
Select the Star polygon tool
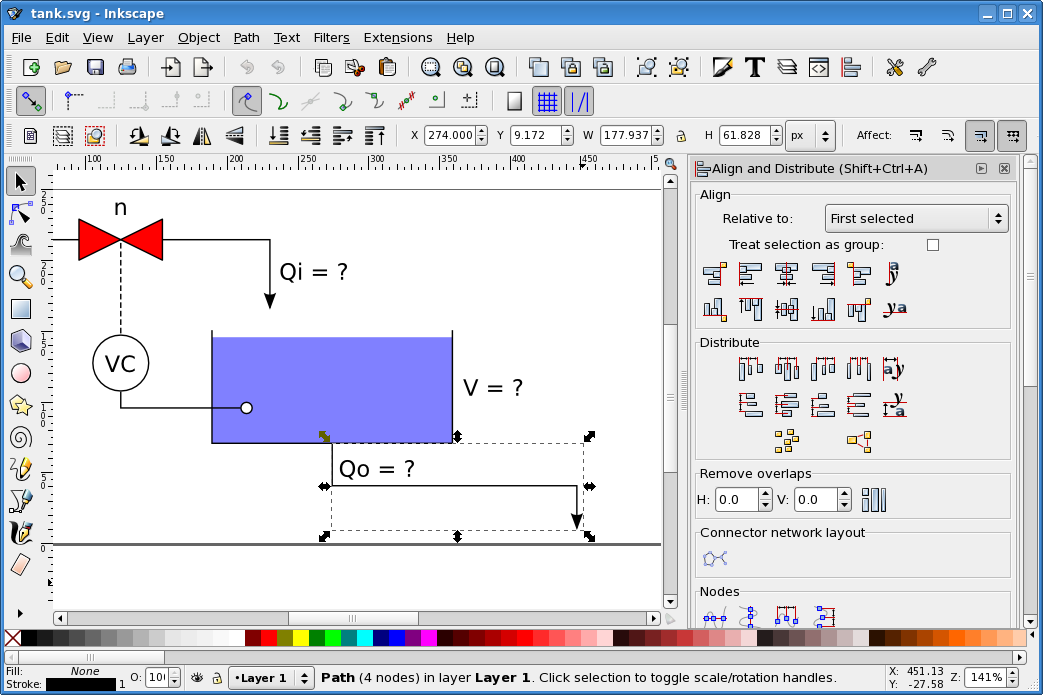click(x=21, y=405)
